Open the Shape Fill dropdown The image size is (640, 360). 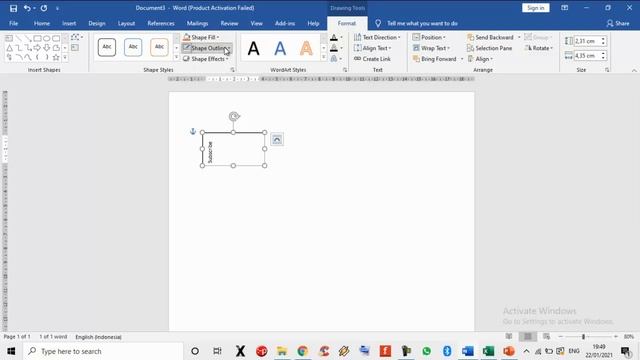coord(201,38)
